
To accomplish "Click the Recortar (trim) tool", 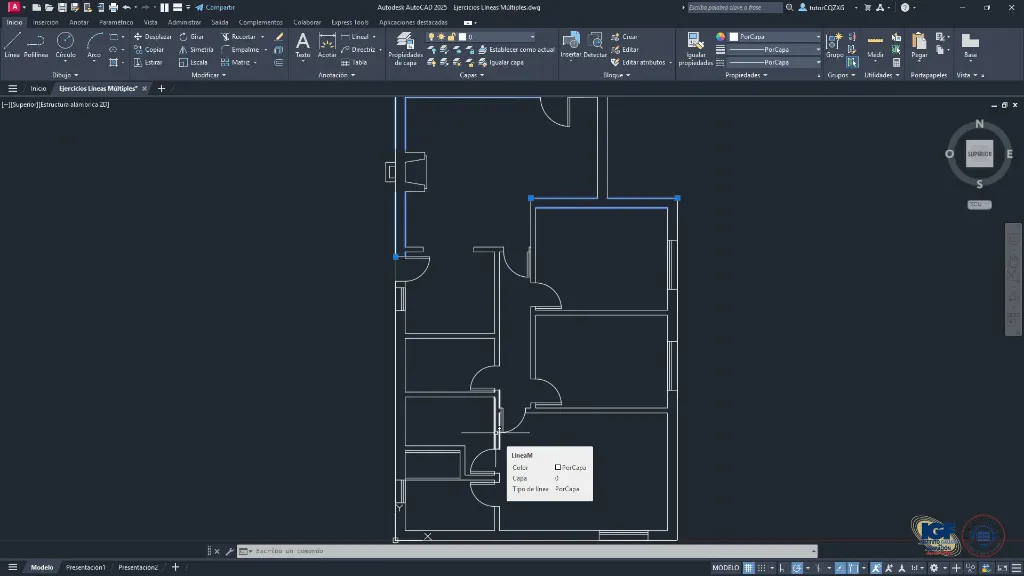I will 238,37.
